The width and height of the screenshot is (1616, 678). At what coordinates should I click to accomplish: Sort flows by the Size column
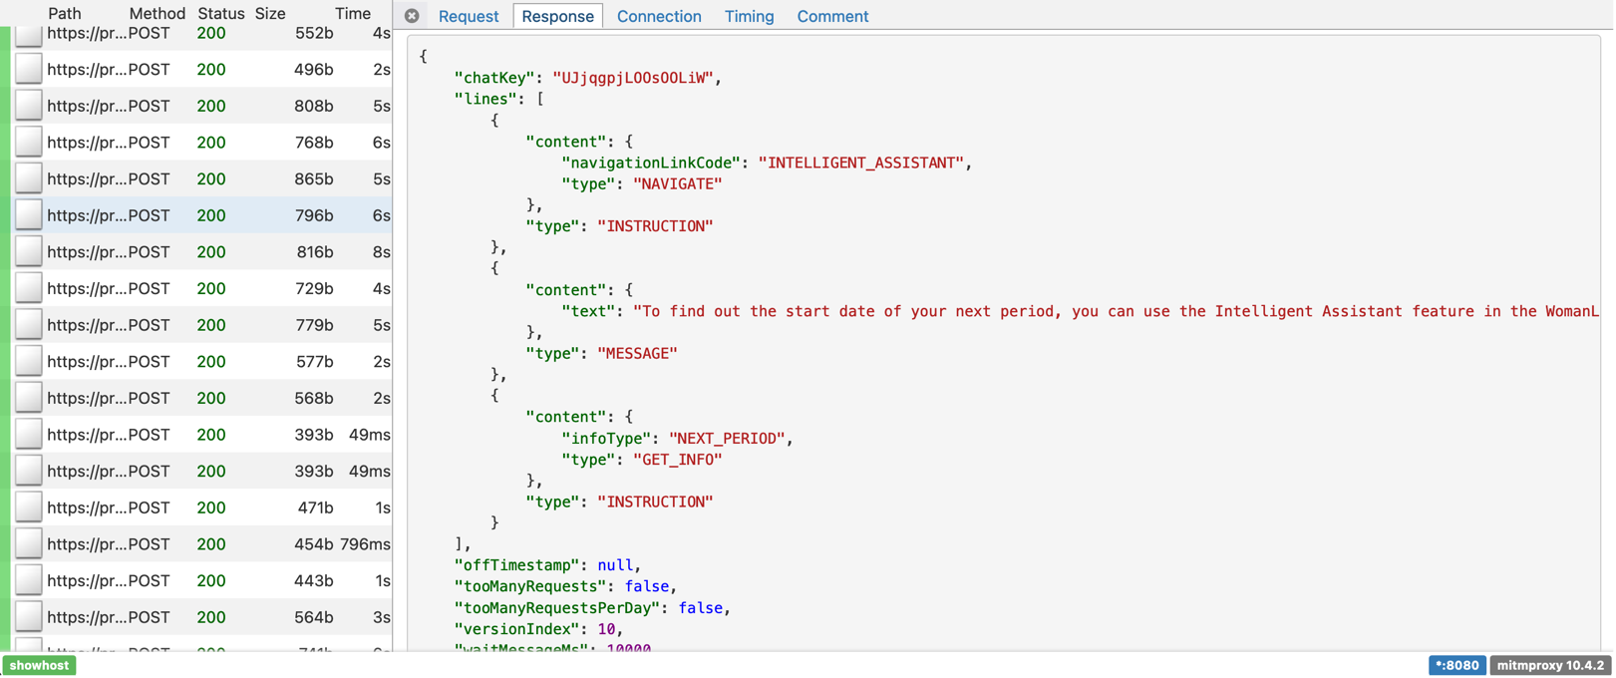[x=270, y=13]
